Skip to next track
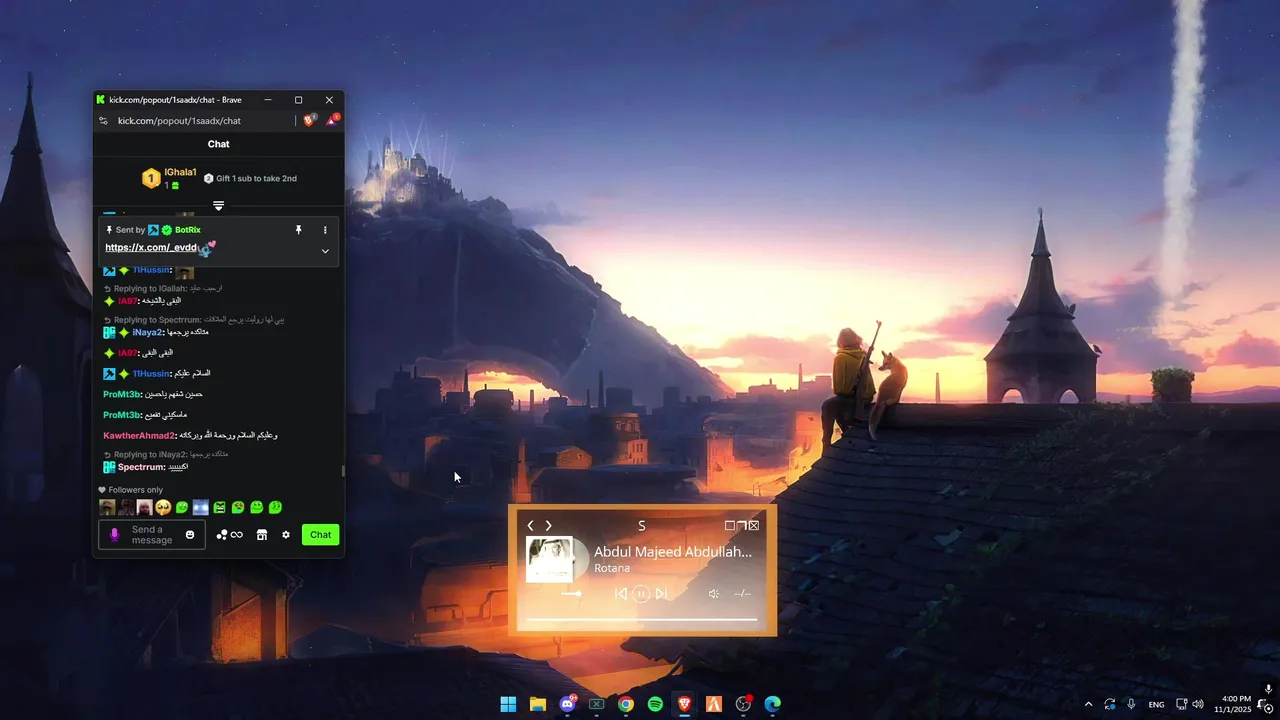This screenshot has width=1280, height=720. tap(661, 594)
